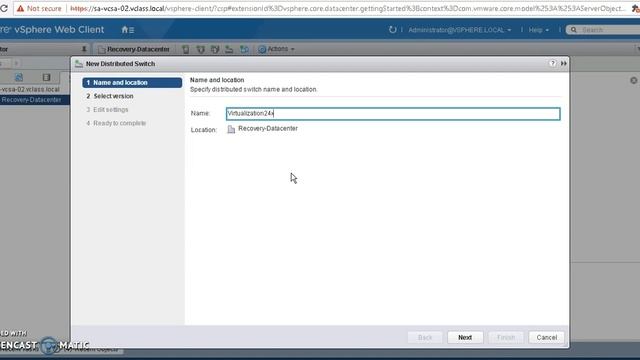640x360 pixels.
Task: Open the Help dropdown menu
Action: [538, 30]
